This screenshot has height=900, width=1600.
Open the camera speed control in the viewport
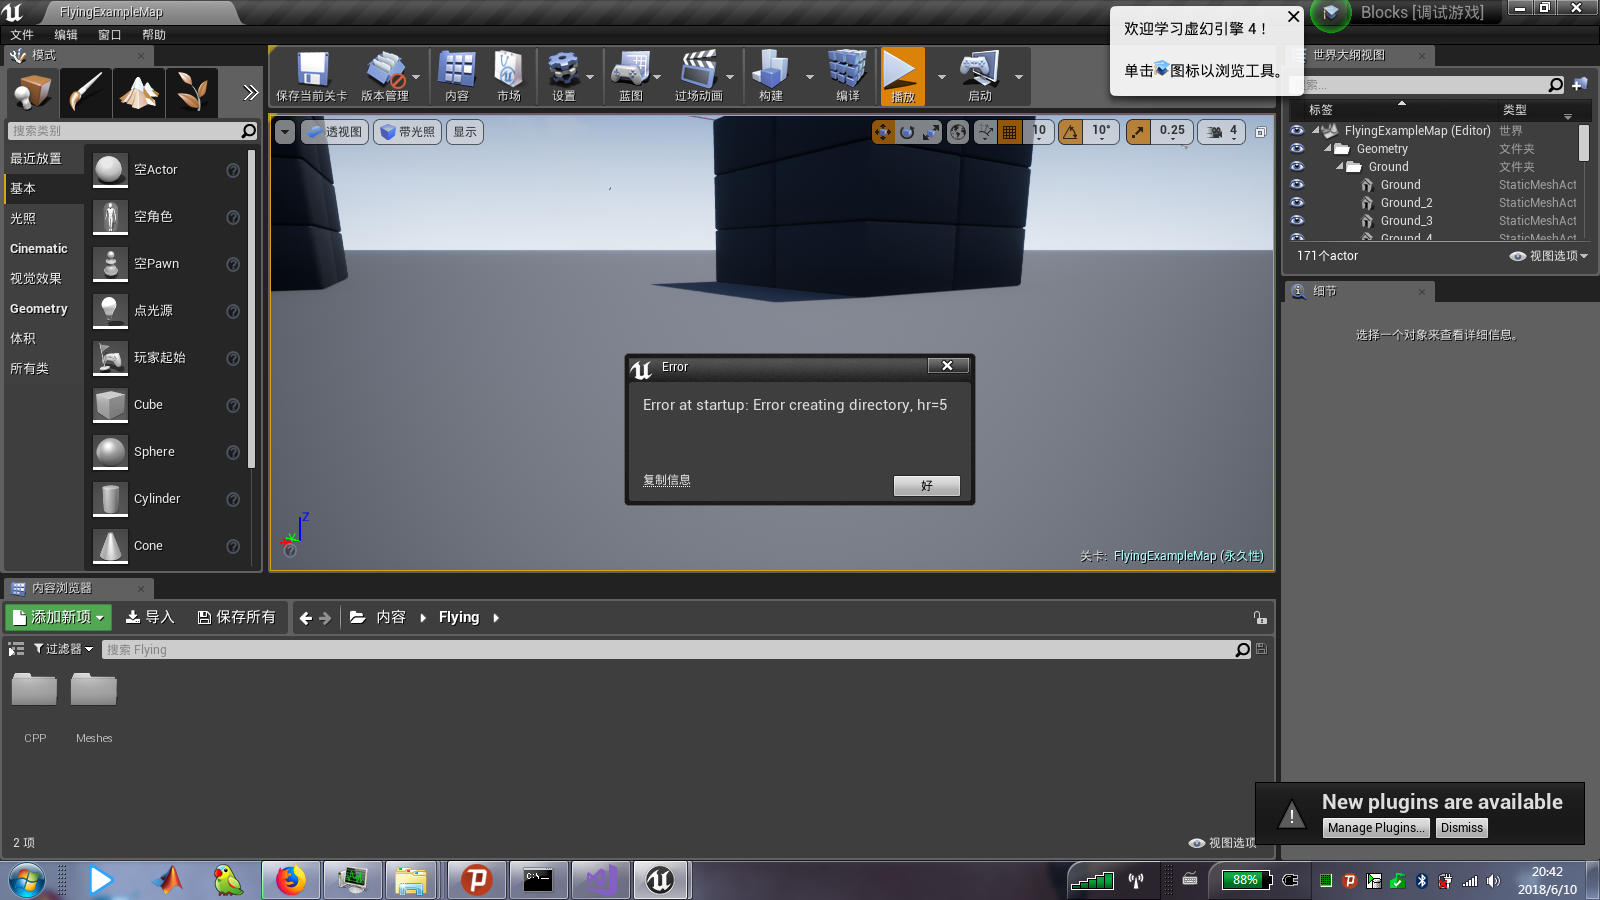point(1220,131)
